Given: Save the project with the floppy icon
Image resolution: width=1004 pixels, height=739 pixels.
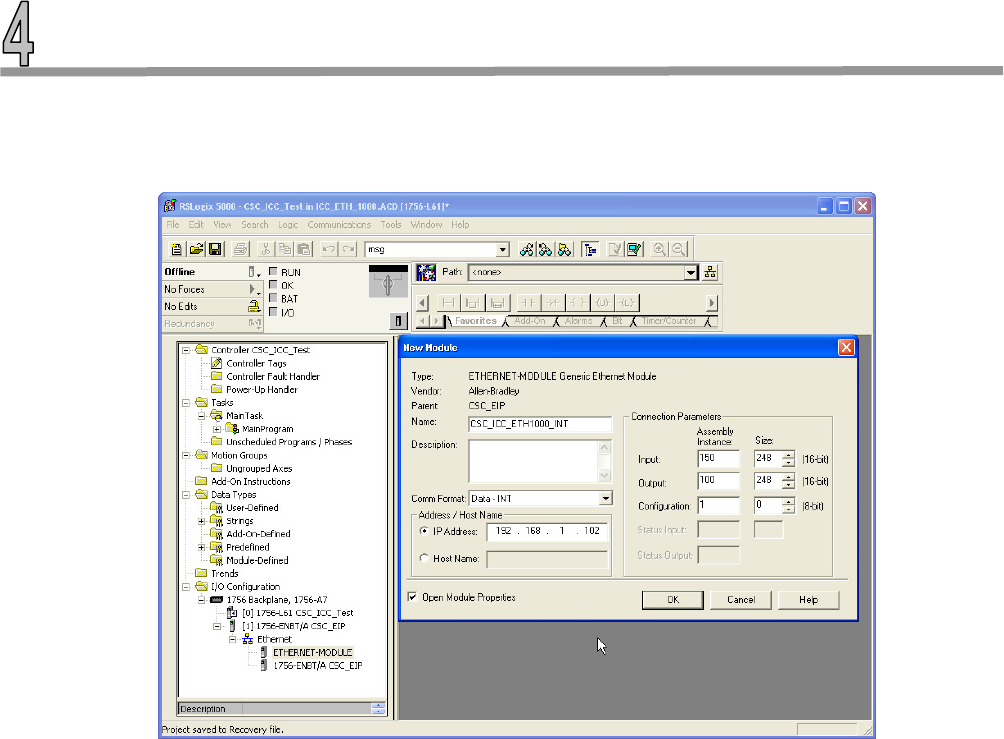Looking at the screenshot, I should 215,250.
